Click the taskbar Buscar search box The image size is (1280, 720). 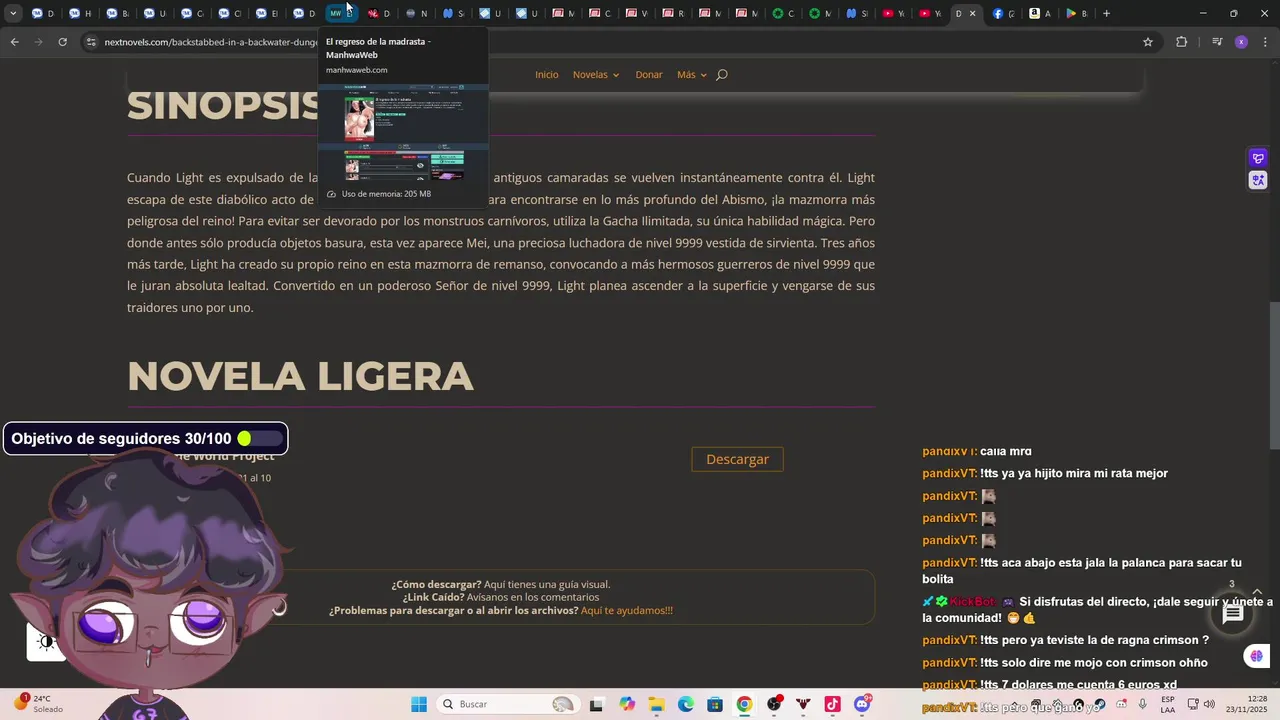[509, 704]
